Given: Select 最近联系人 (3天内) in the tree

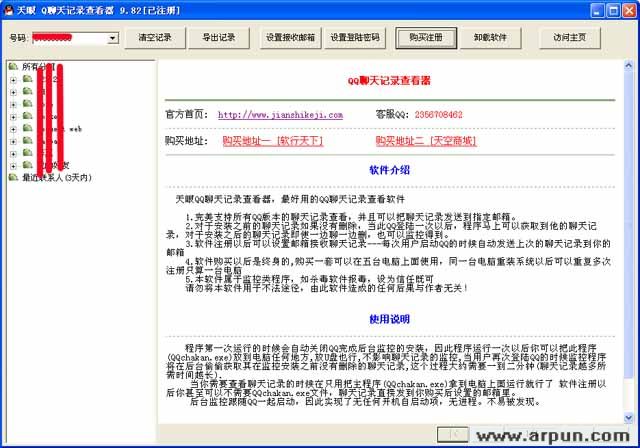Looking at the screenshot, I should (x=57, y=177).
